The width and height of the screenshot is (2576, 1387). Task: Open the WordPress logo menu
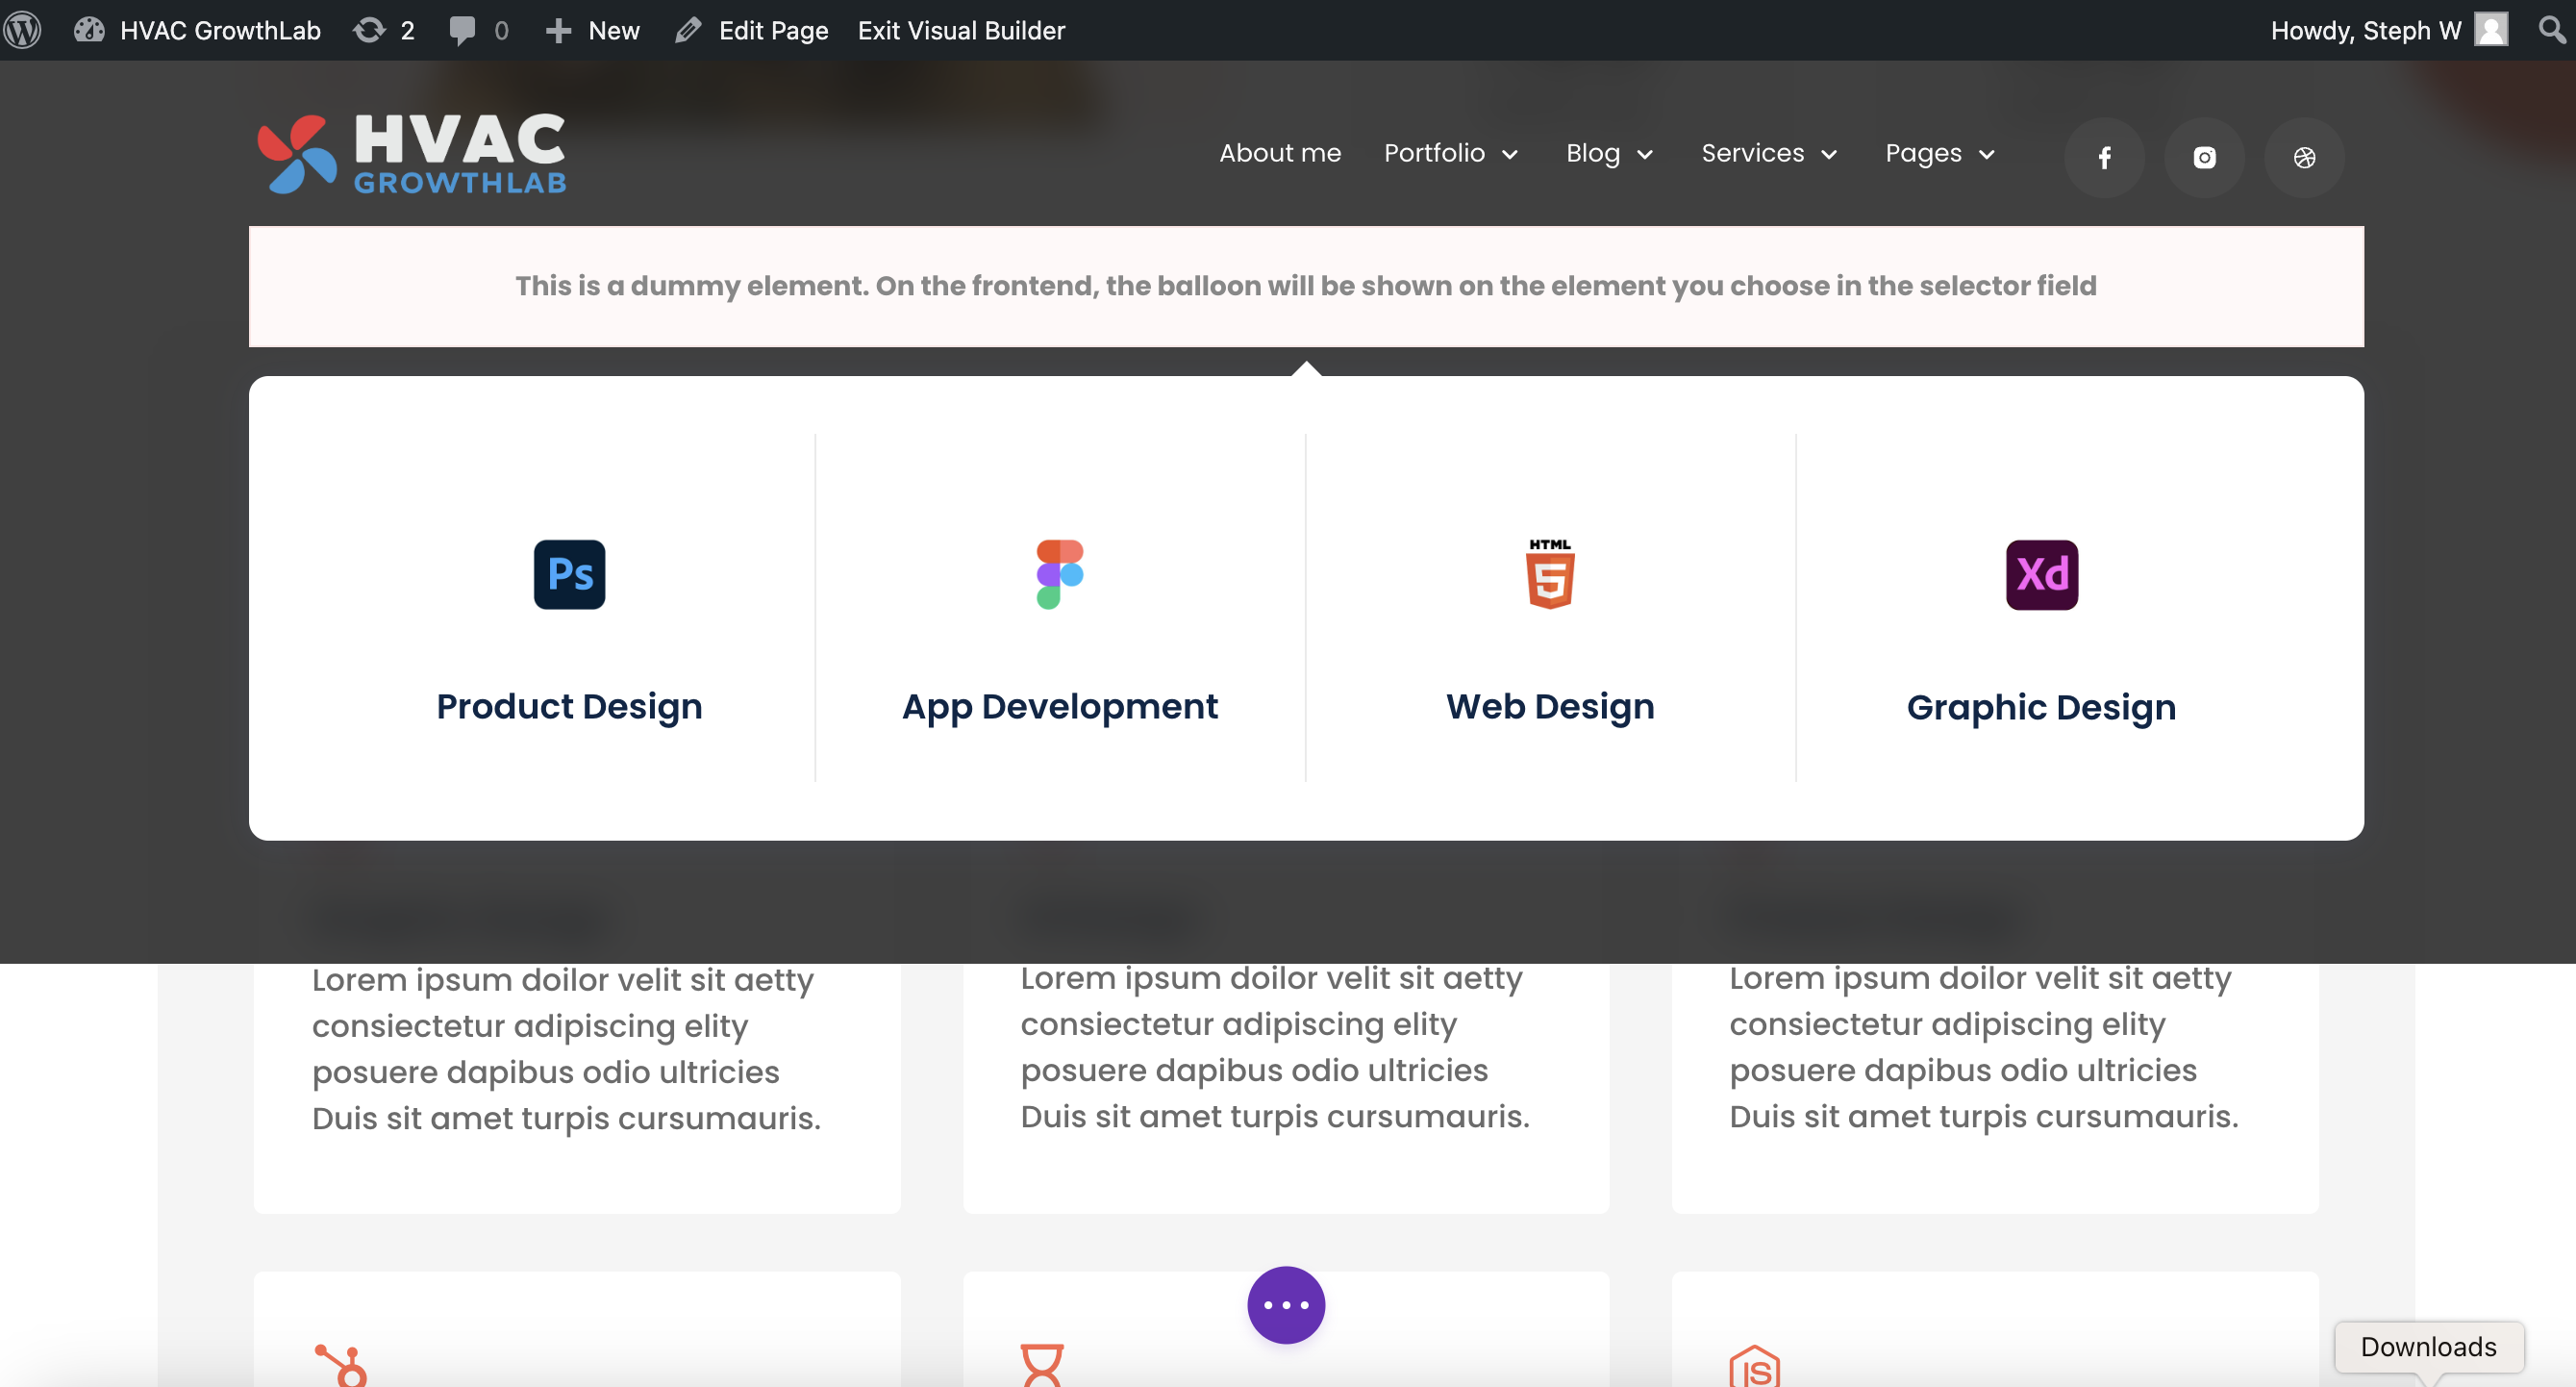pos(24,30)
